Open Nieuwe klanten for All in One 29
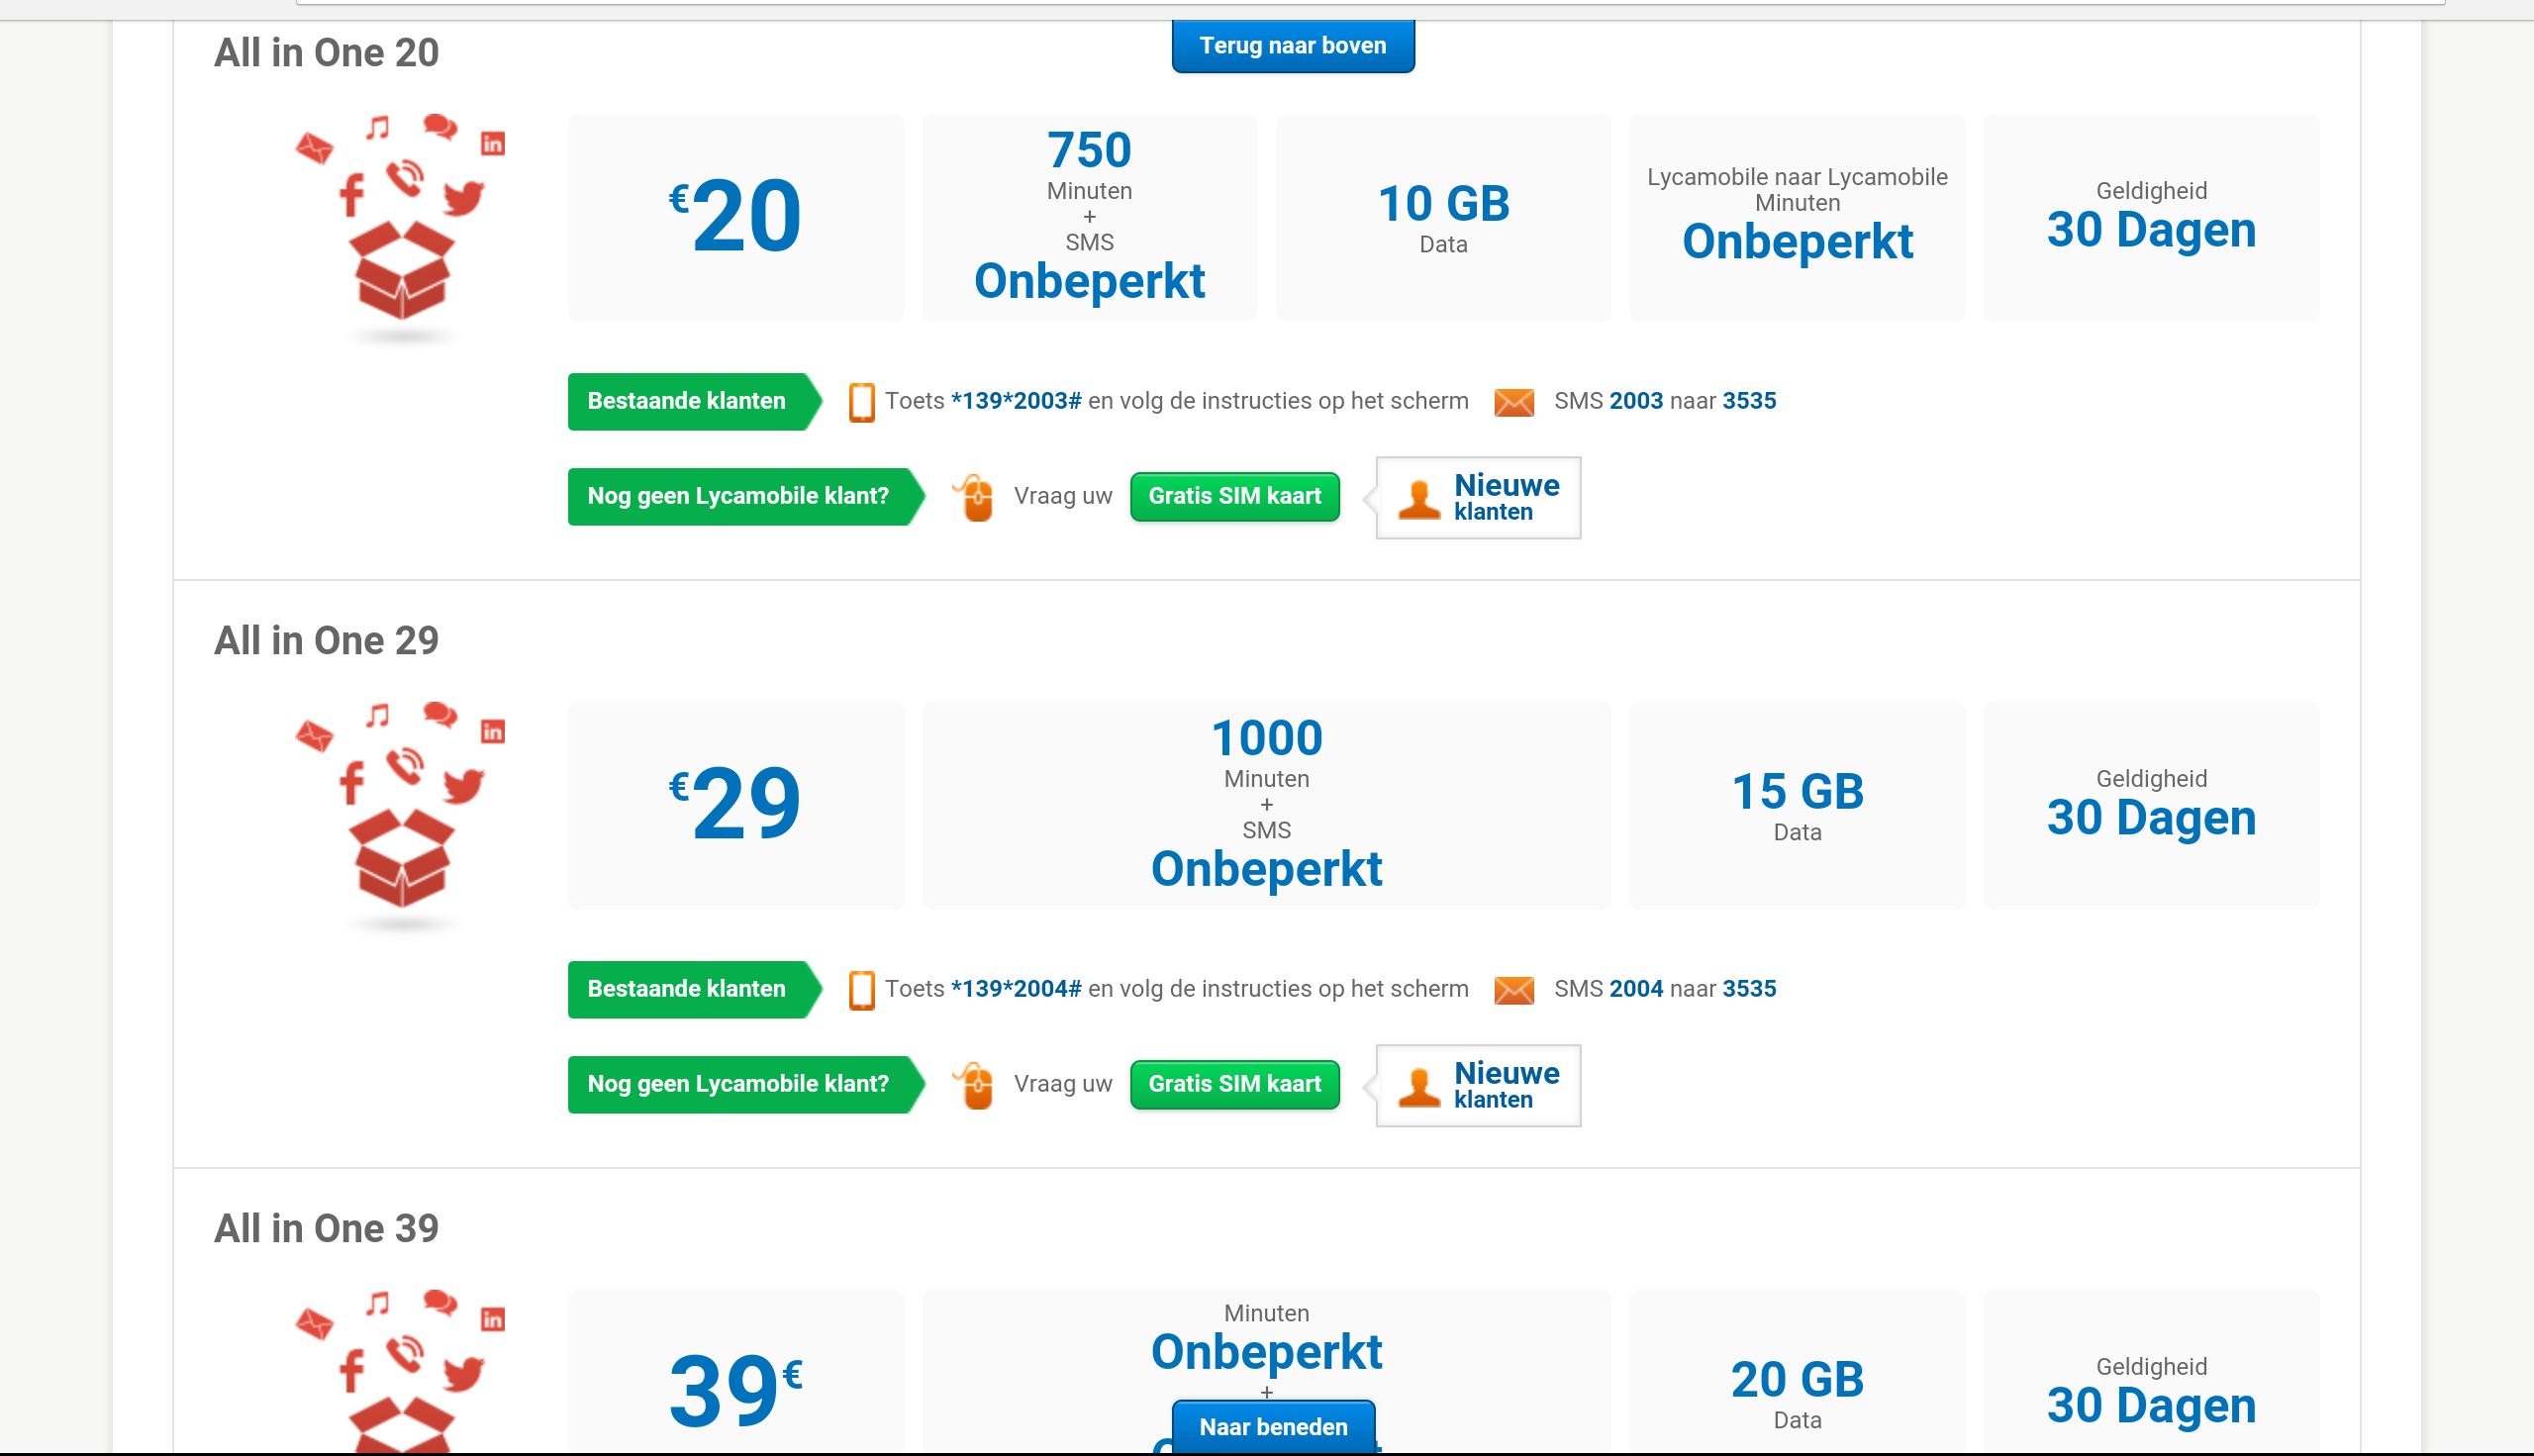The width and height of the screenshot is (2534, 1456). (x=1478, y=1086)
